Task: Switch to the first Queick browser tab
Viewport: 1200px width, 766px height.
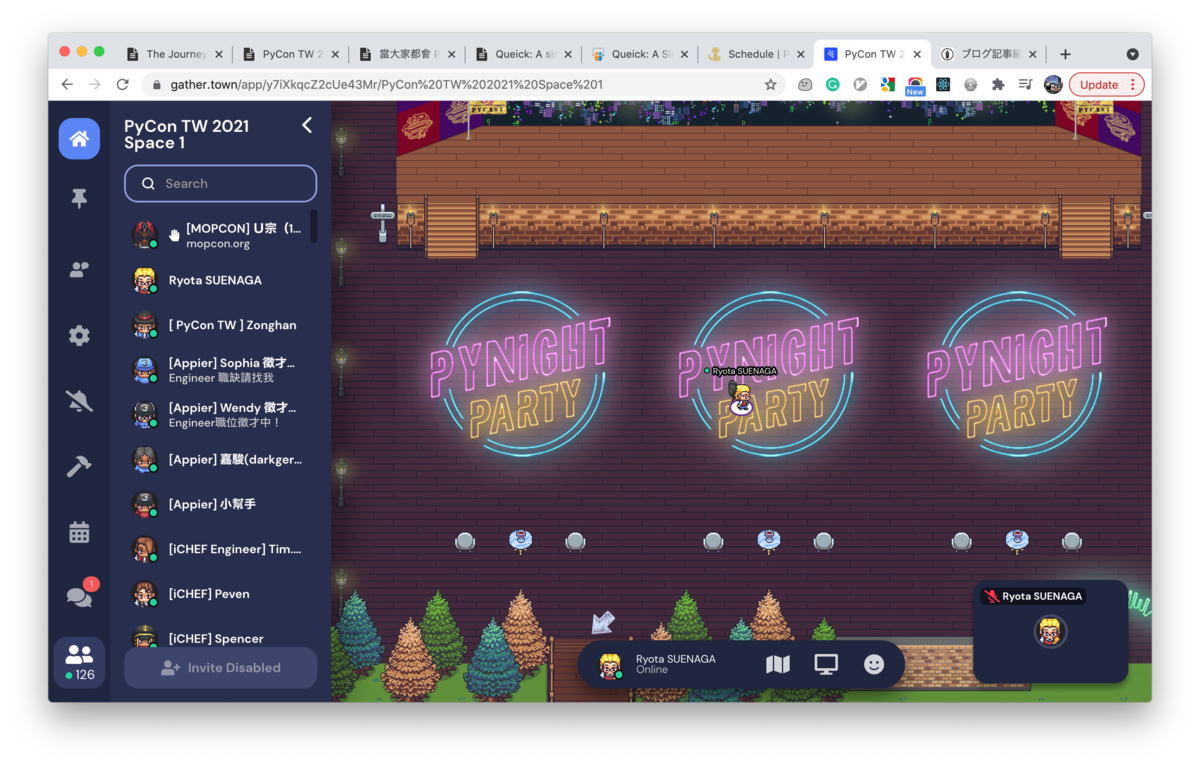Action: pos(524,54)
